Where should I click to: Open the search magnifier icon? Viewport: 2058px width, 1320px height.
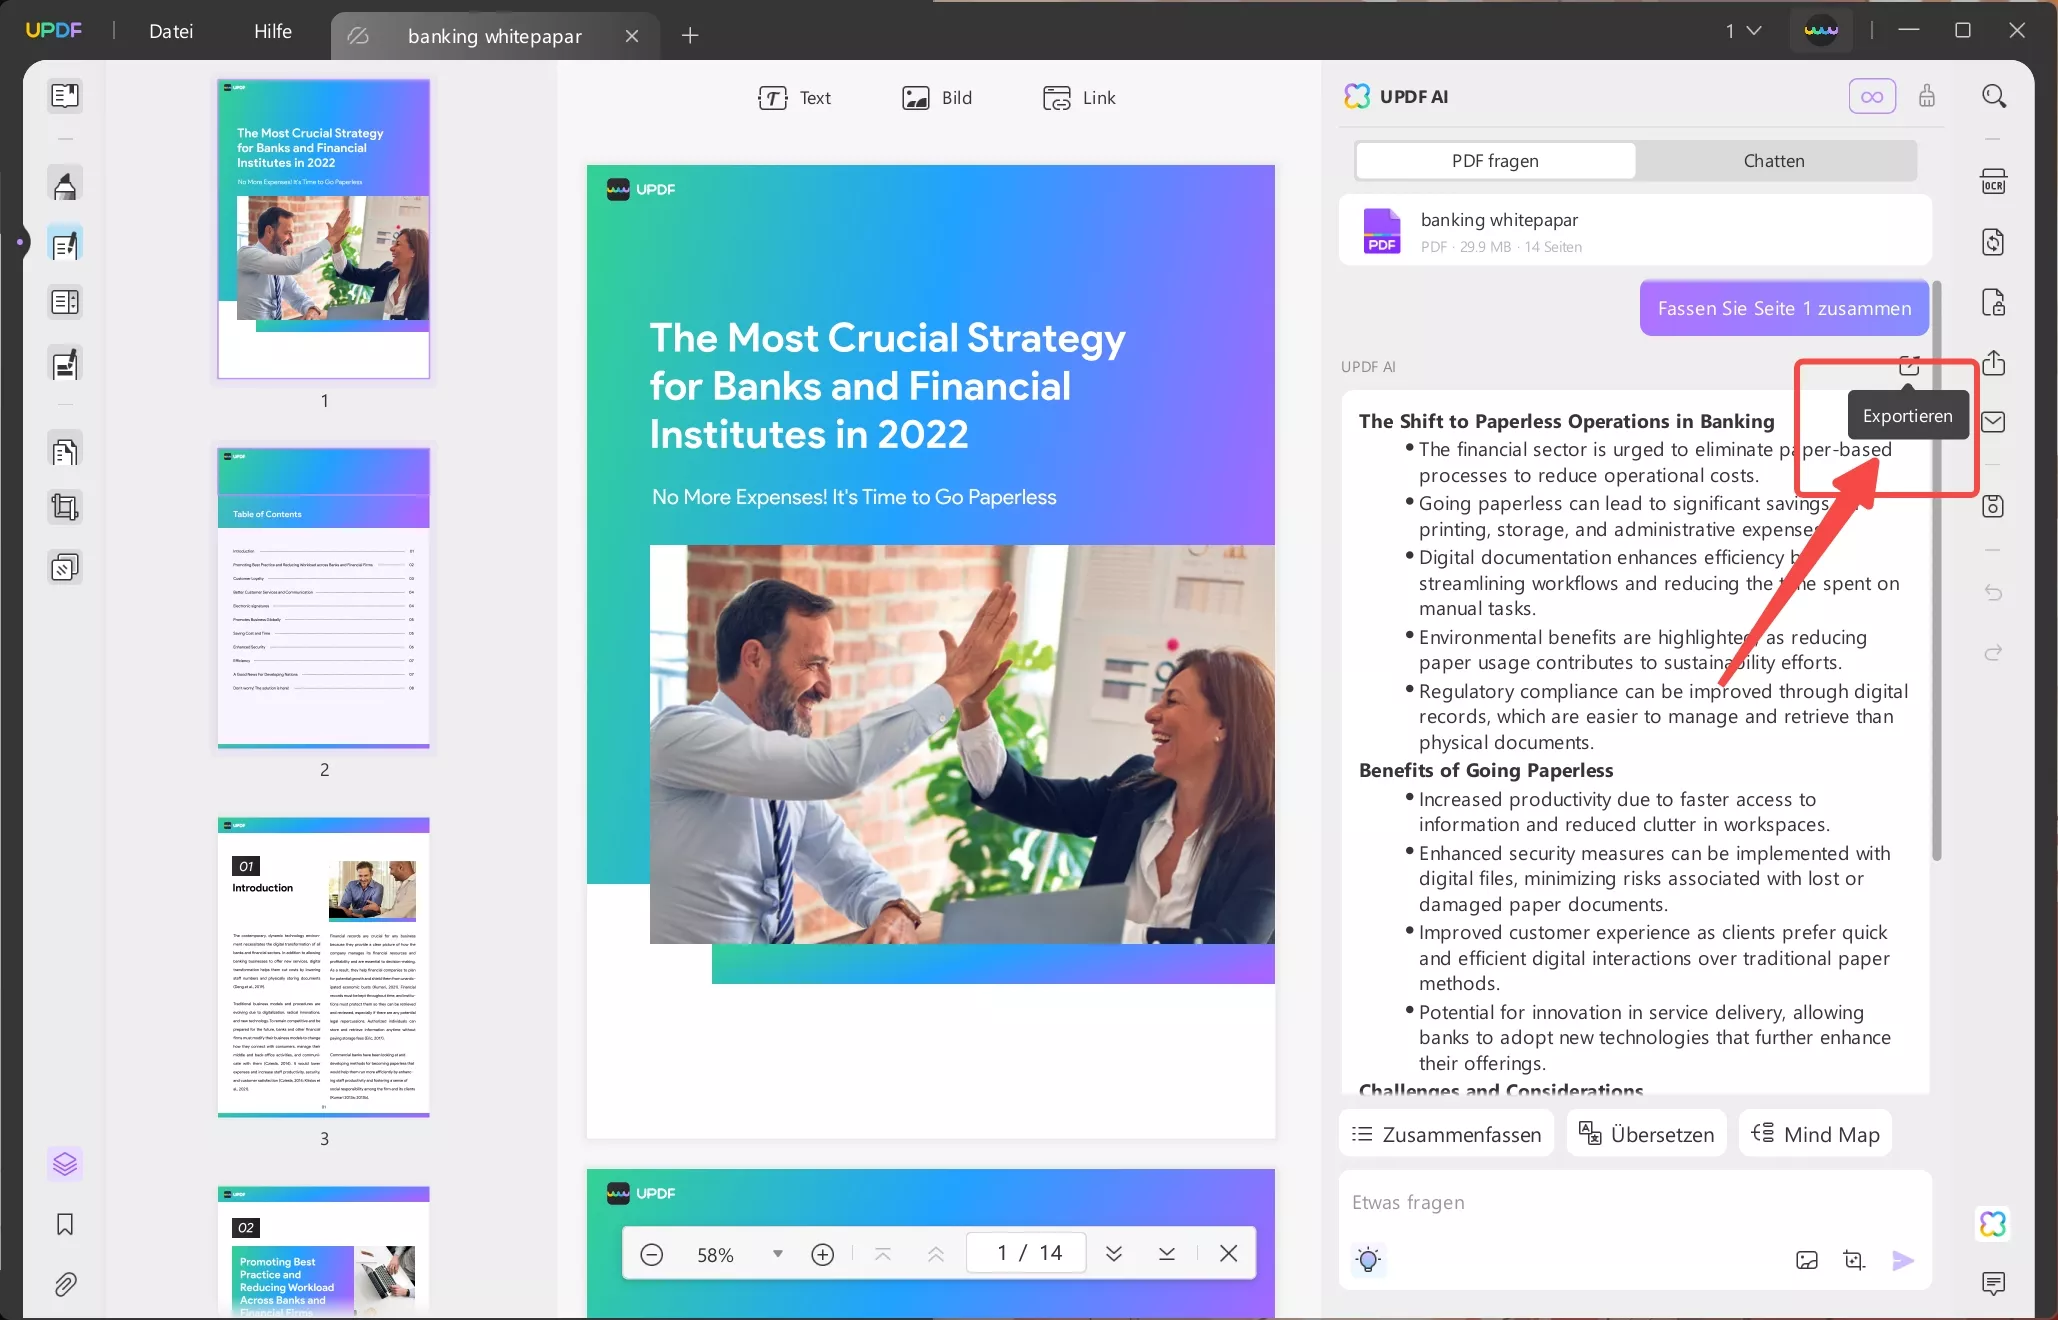coord(1993,97)
